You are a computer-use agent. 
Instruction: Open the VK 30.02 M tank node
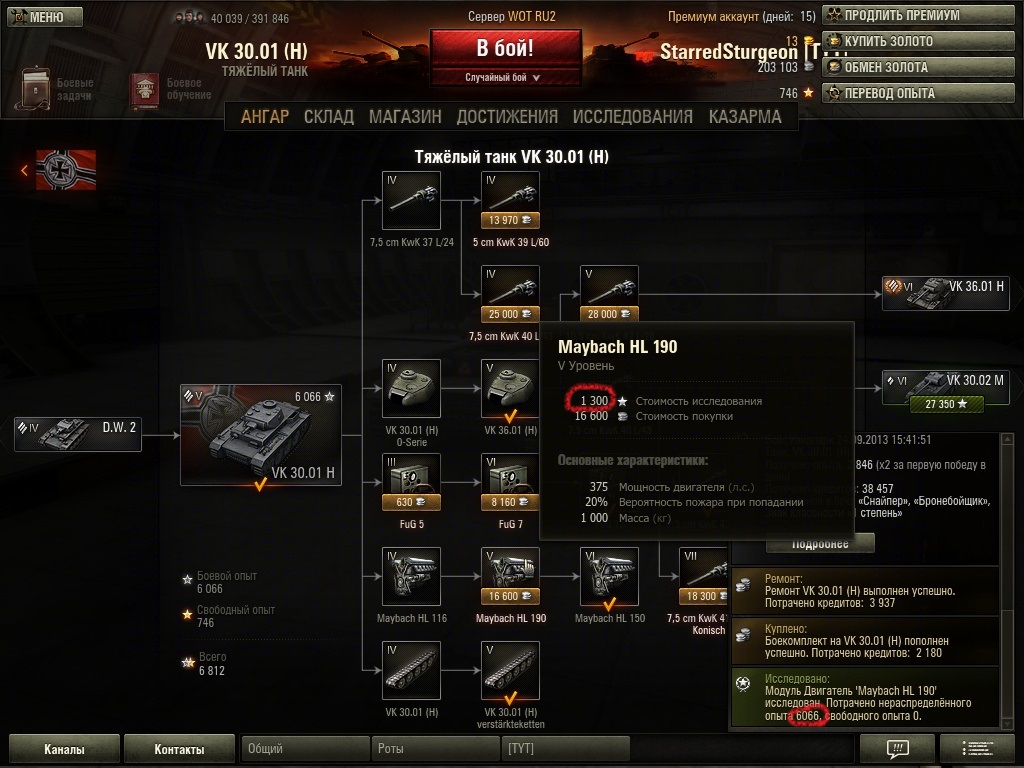click(946, 389)
